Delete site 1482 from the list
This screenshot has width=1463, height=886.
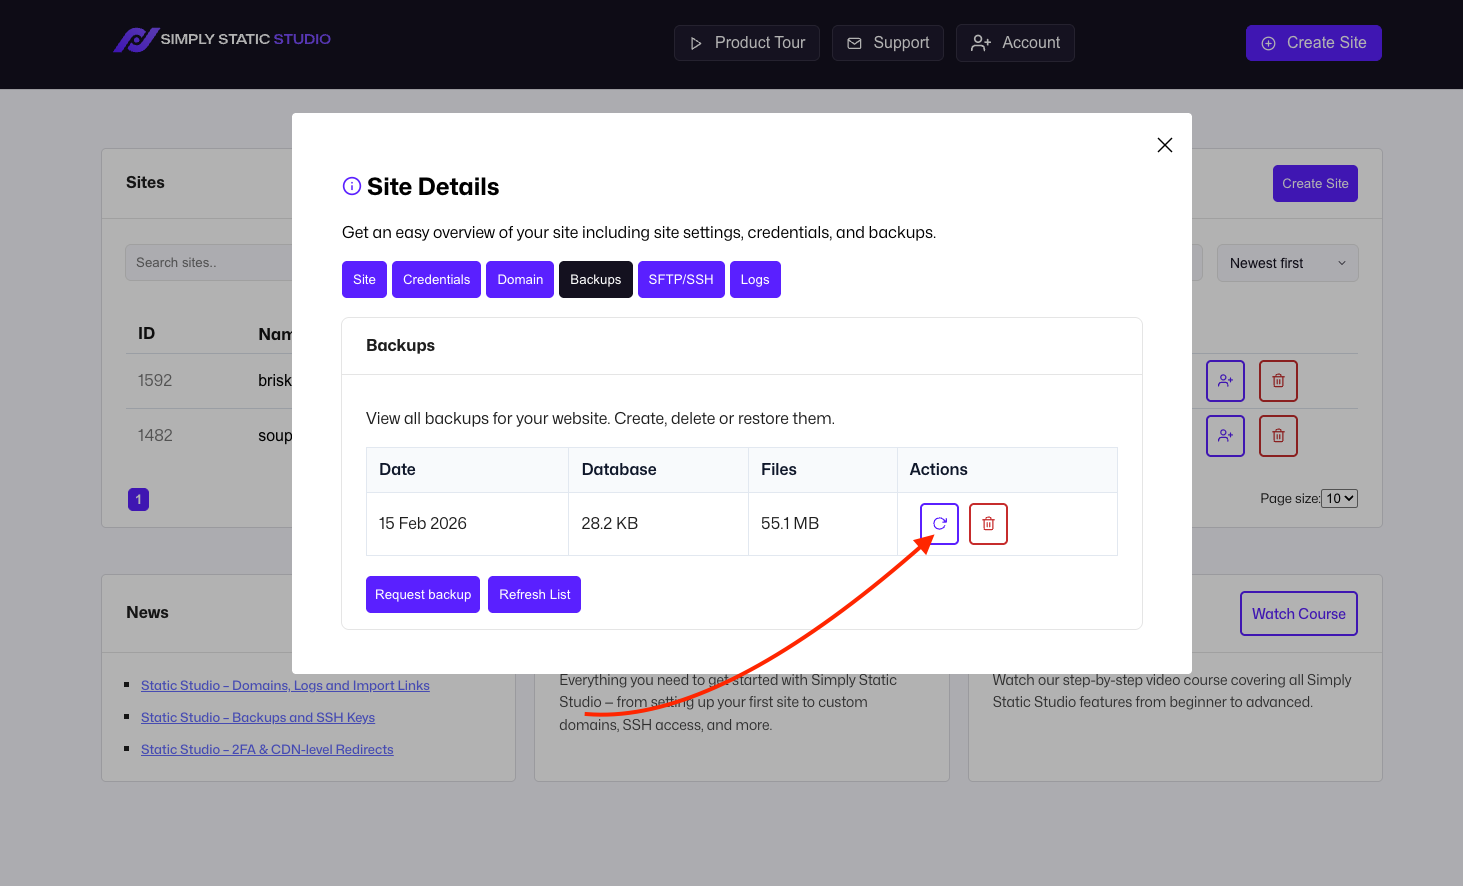(x=1278, y=436)
